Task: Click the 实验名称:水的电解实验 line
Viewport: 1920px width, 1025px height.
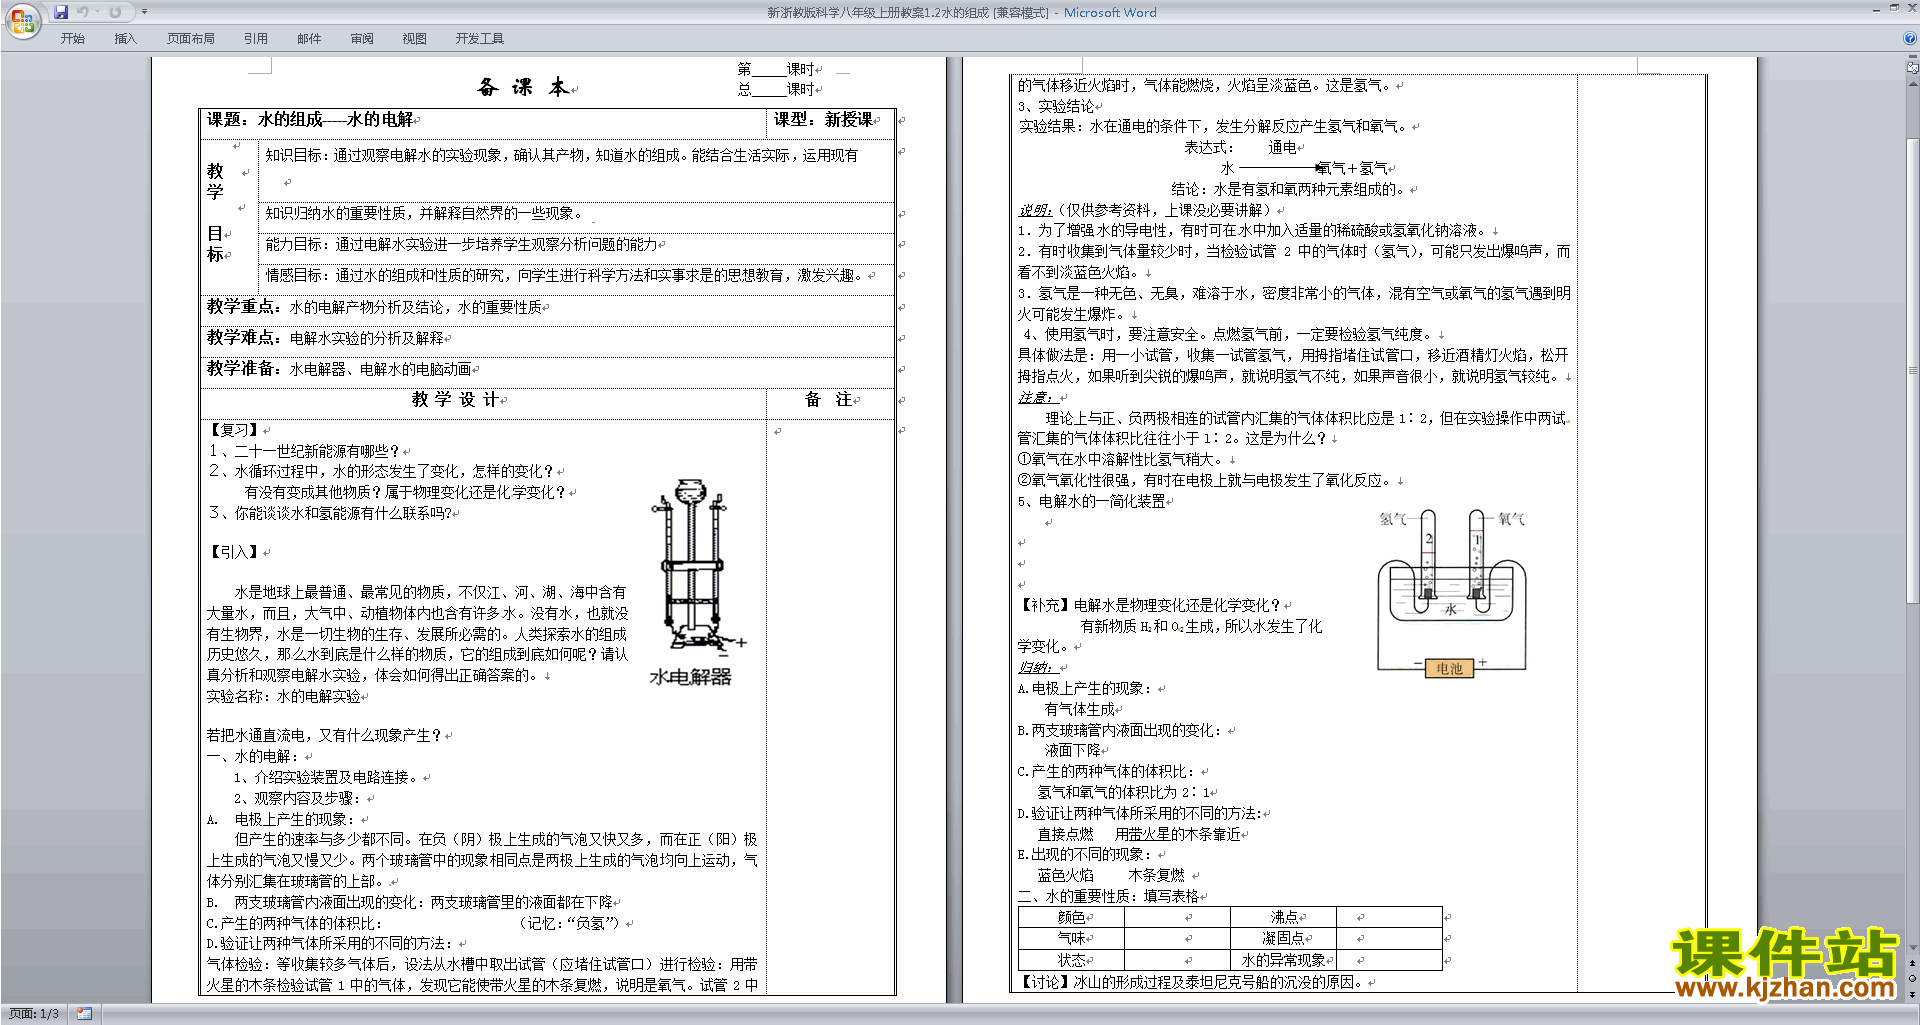Action: pyautogui.click(x=284, y=696)
